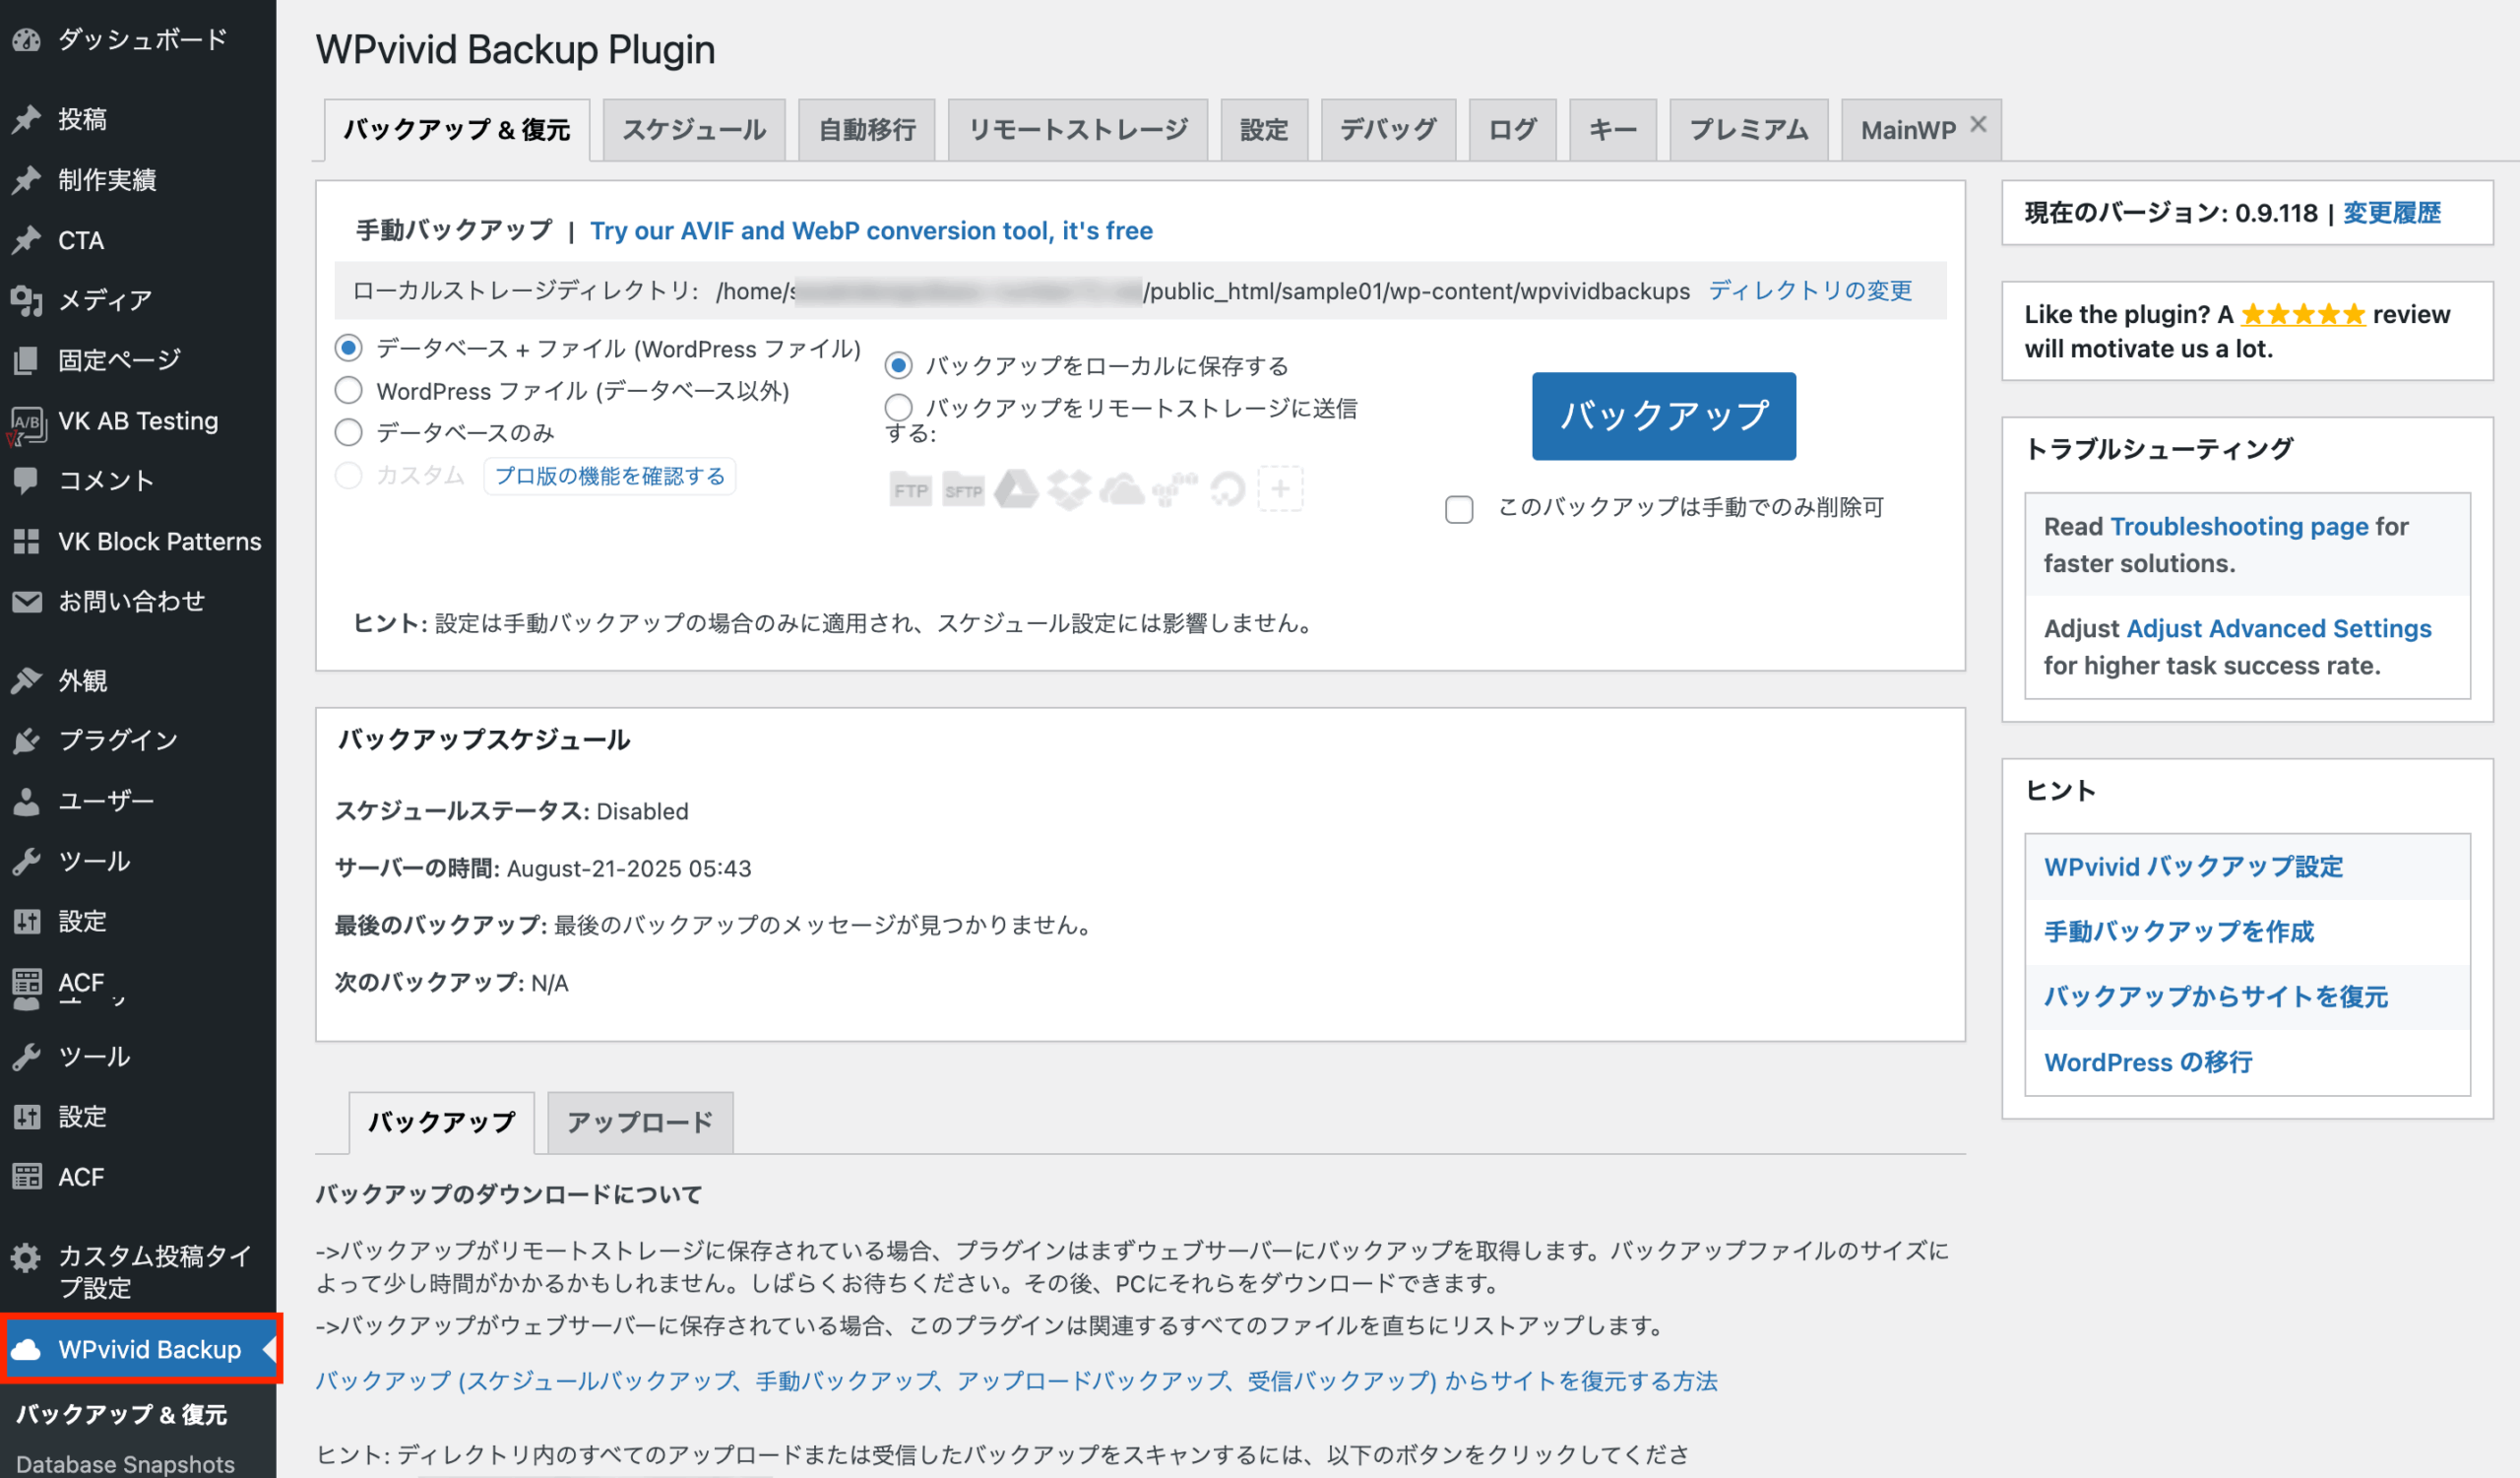The image size is (2520, 1478).
Task: Open 手動バックアップを作成 hint link
Action: (2178, 932)
